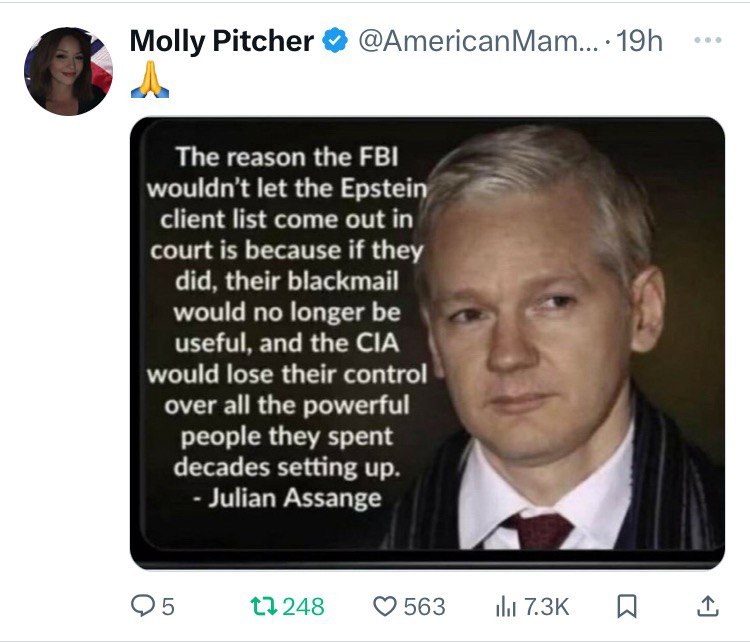
Task: Like the post with the heart icon
Action: (385, 606)
